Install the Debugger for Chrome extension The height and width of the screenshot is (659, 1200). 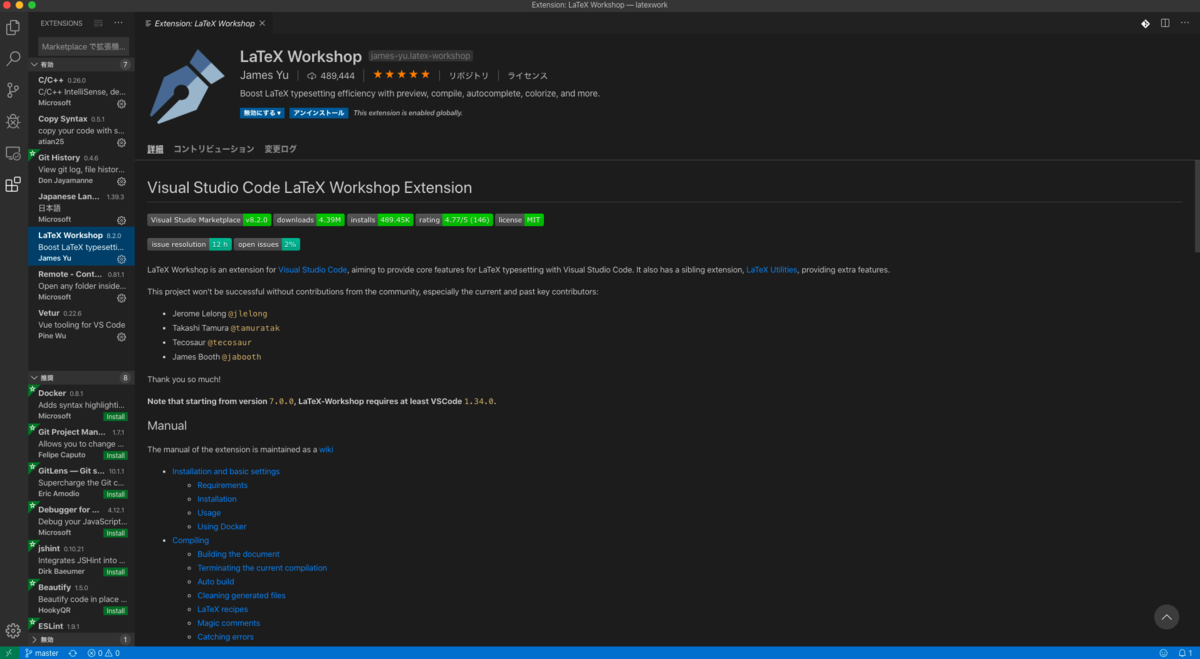pyautogui.click(x=116, y=533)
